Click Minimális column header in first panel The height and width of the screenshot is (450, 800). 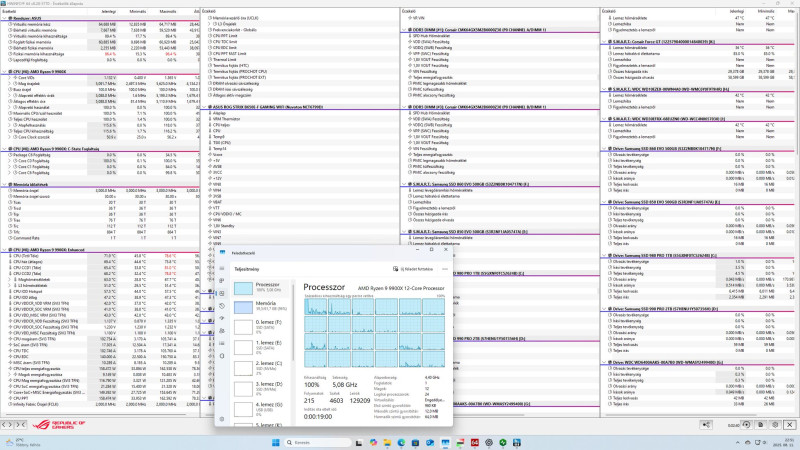pyautogui.click(x=137, y=11)
